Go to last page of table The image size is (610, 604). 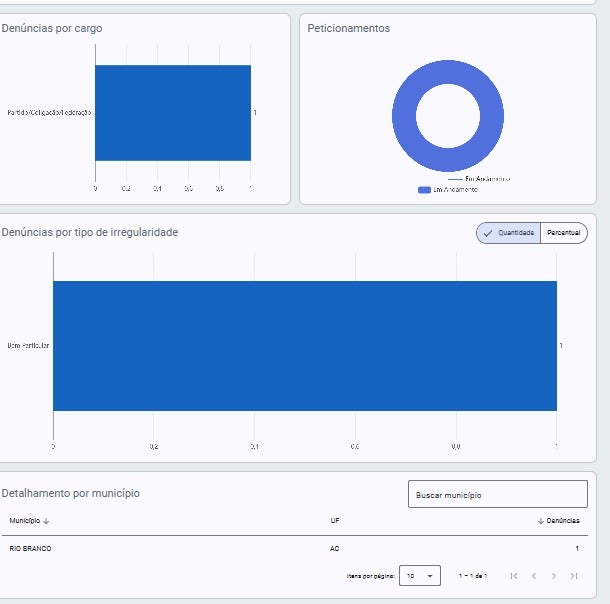point(574,576)
